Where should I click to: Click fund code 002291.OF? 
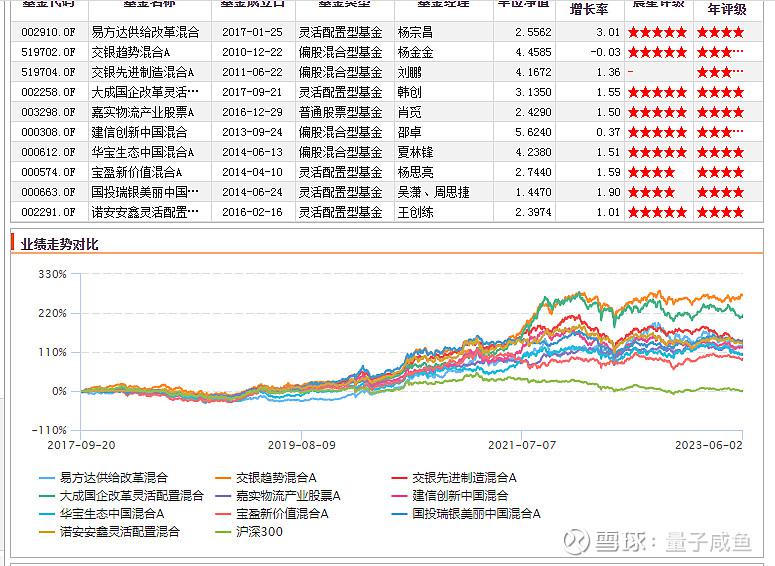coord(48,213)
